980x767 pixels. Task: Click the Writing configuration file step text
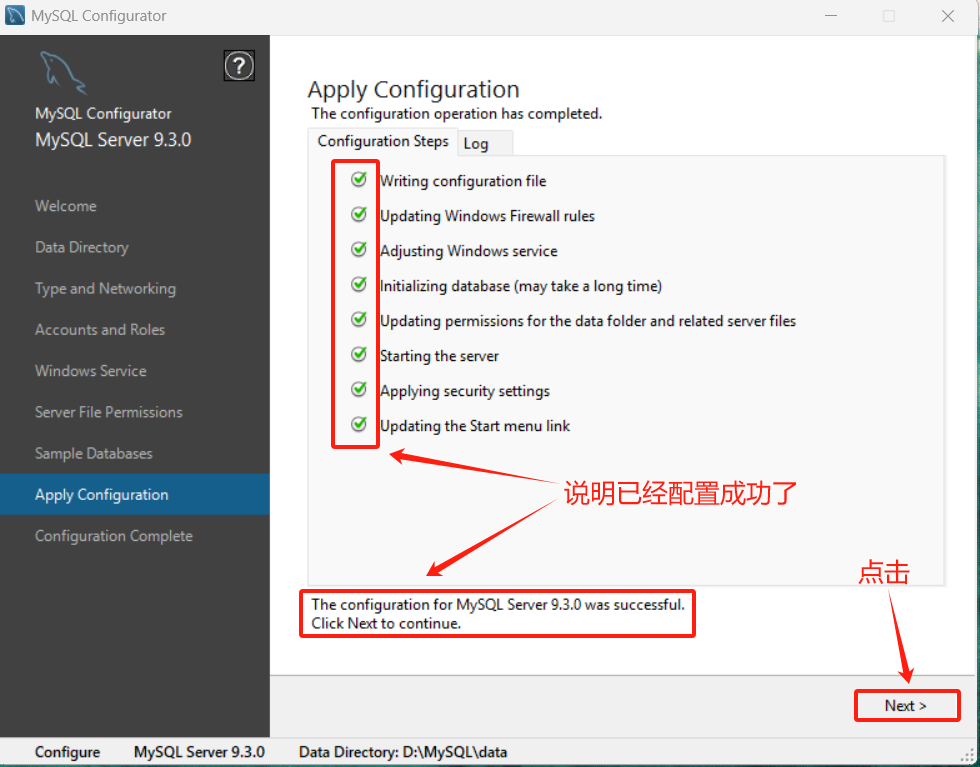point(463,181)
